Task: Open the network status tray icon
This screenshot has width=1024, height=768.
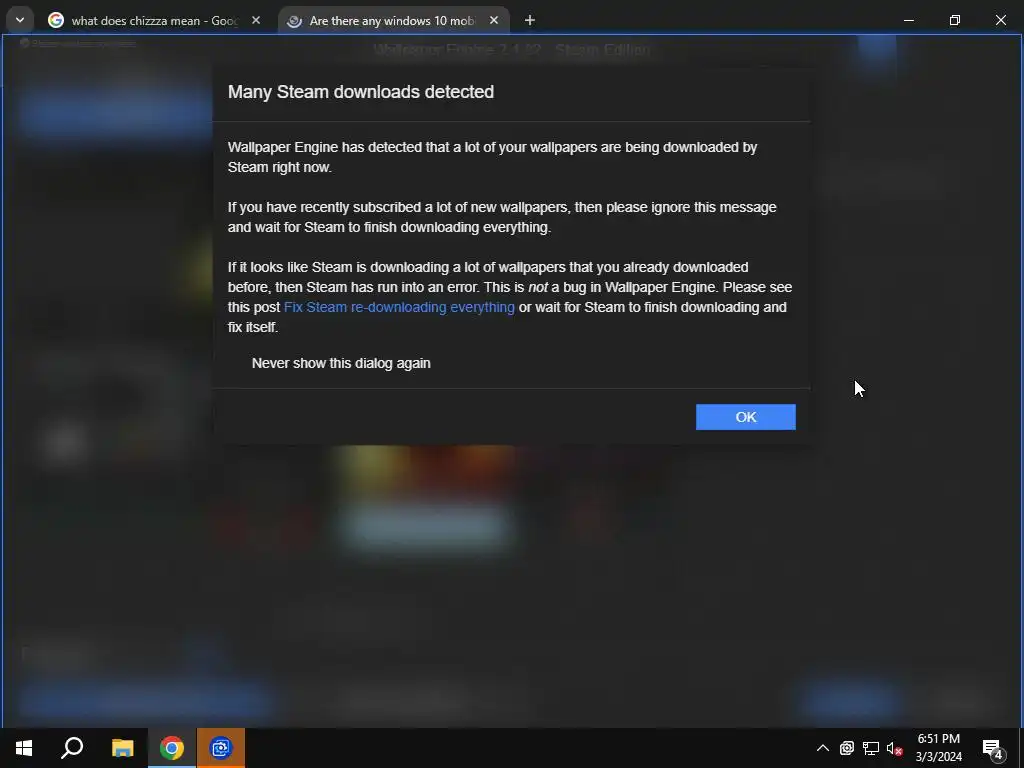Action: coord(871,748)
